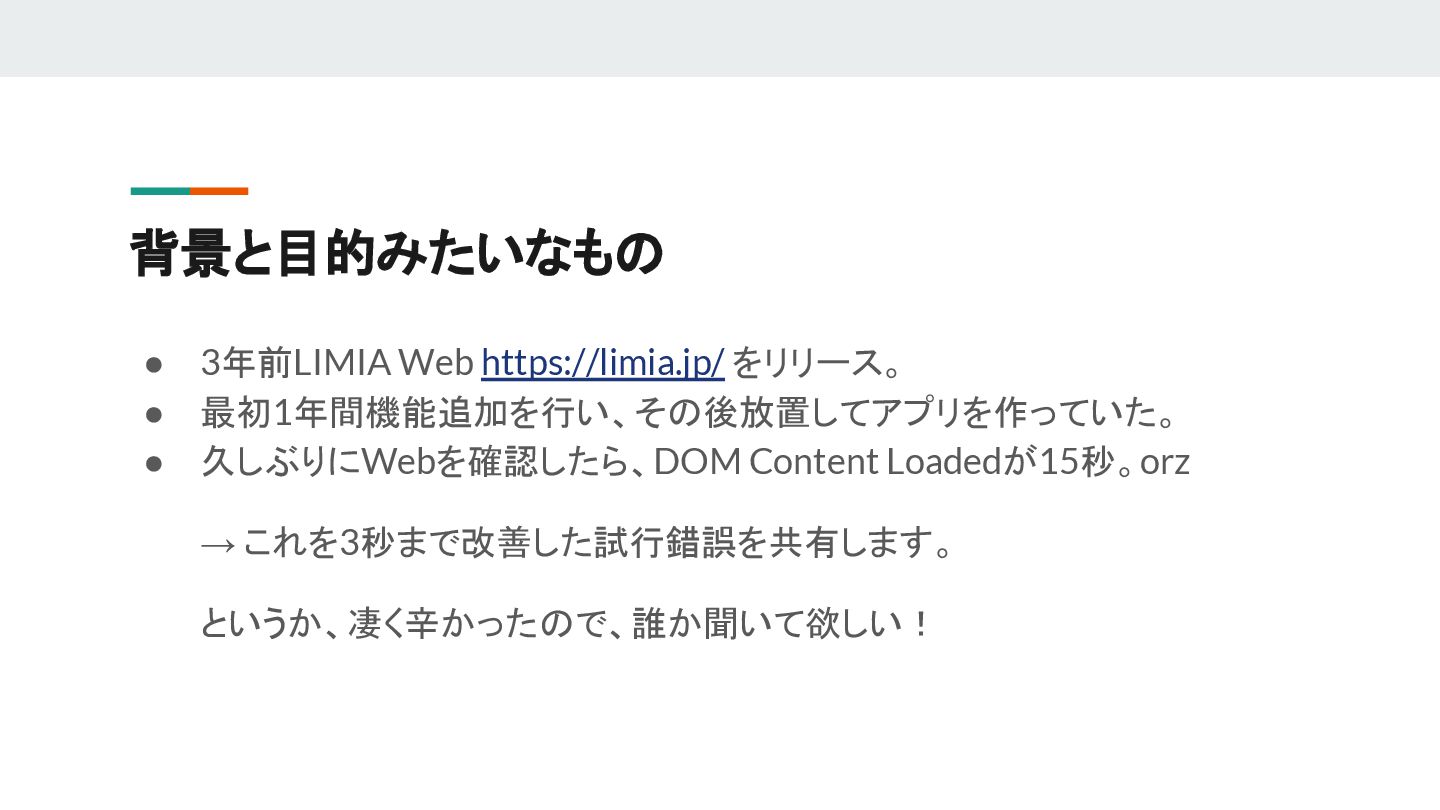
Task: Click the text 誰か聞いて欲しい！
Action: [x=782, y=624]
